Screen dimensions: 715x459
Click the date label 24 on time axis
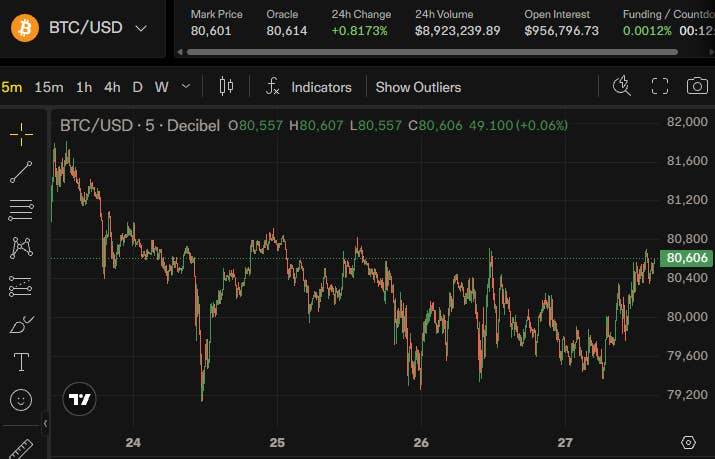(x=133, y=443)
